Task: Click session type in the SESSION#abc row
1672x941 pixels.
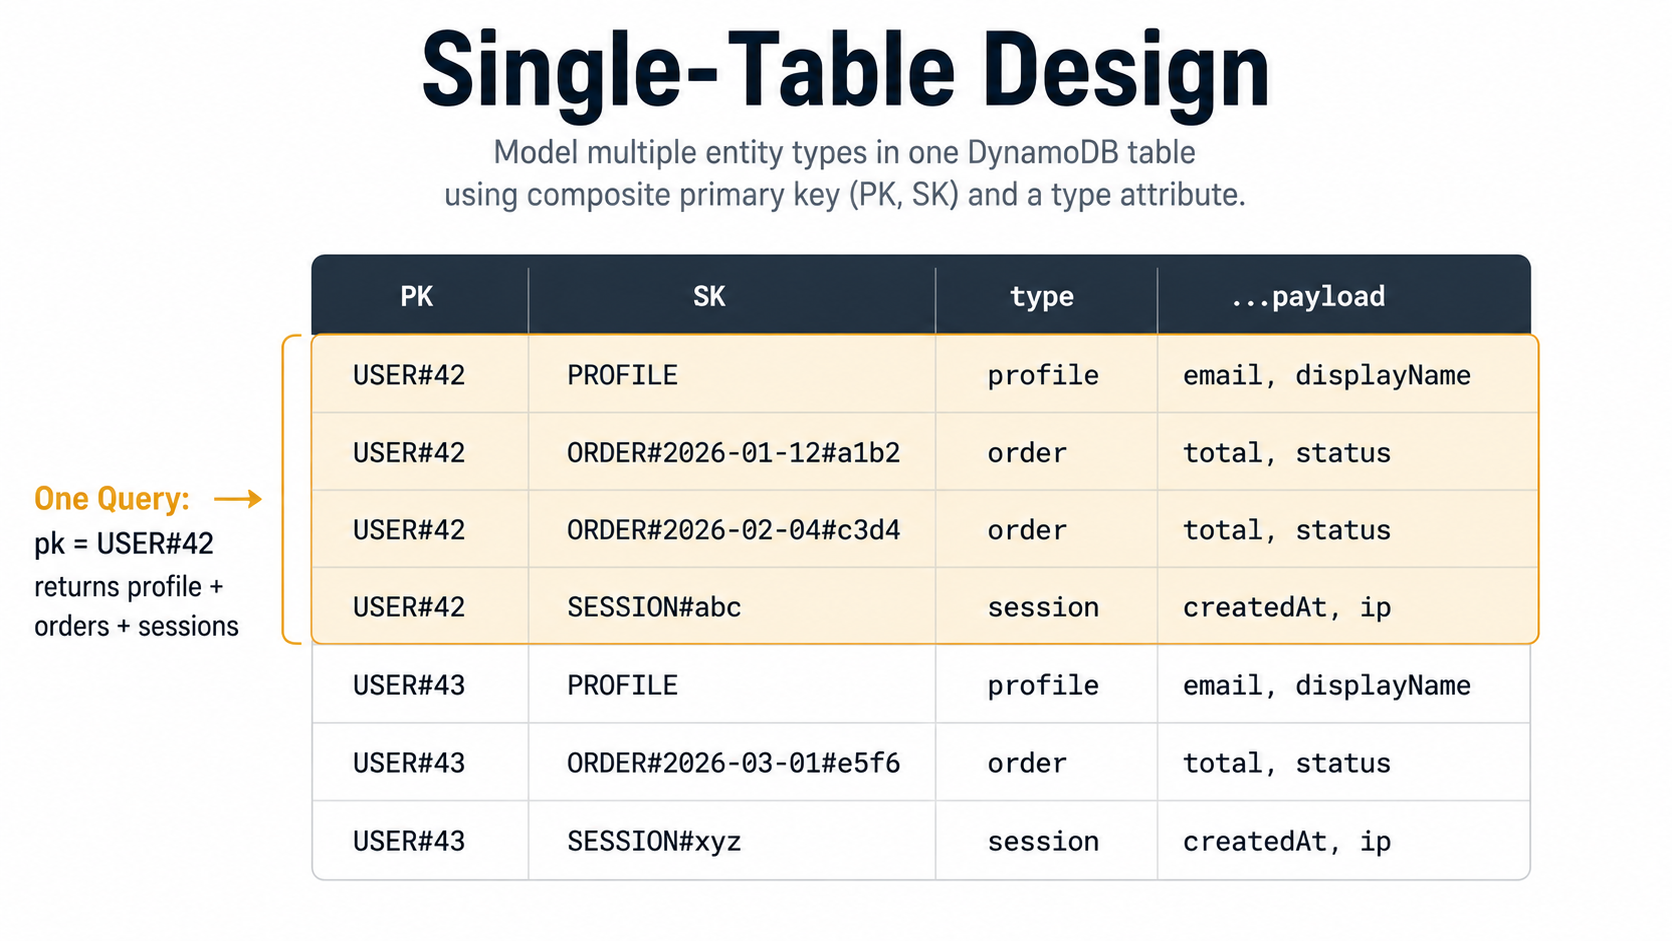Action: [x=1043, y=607]
